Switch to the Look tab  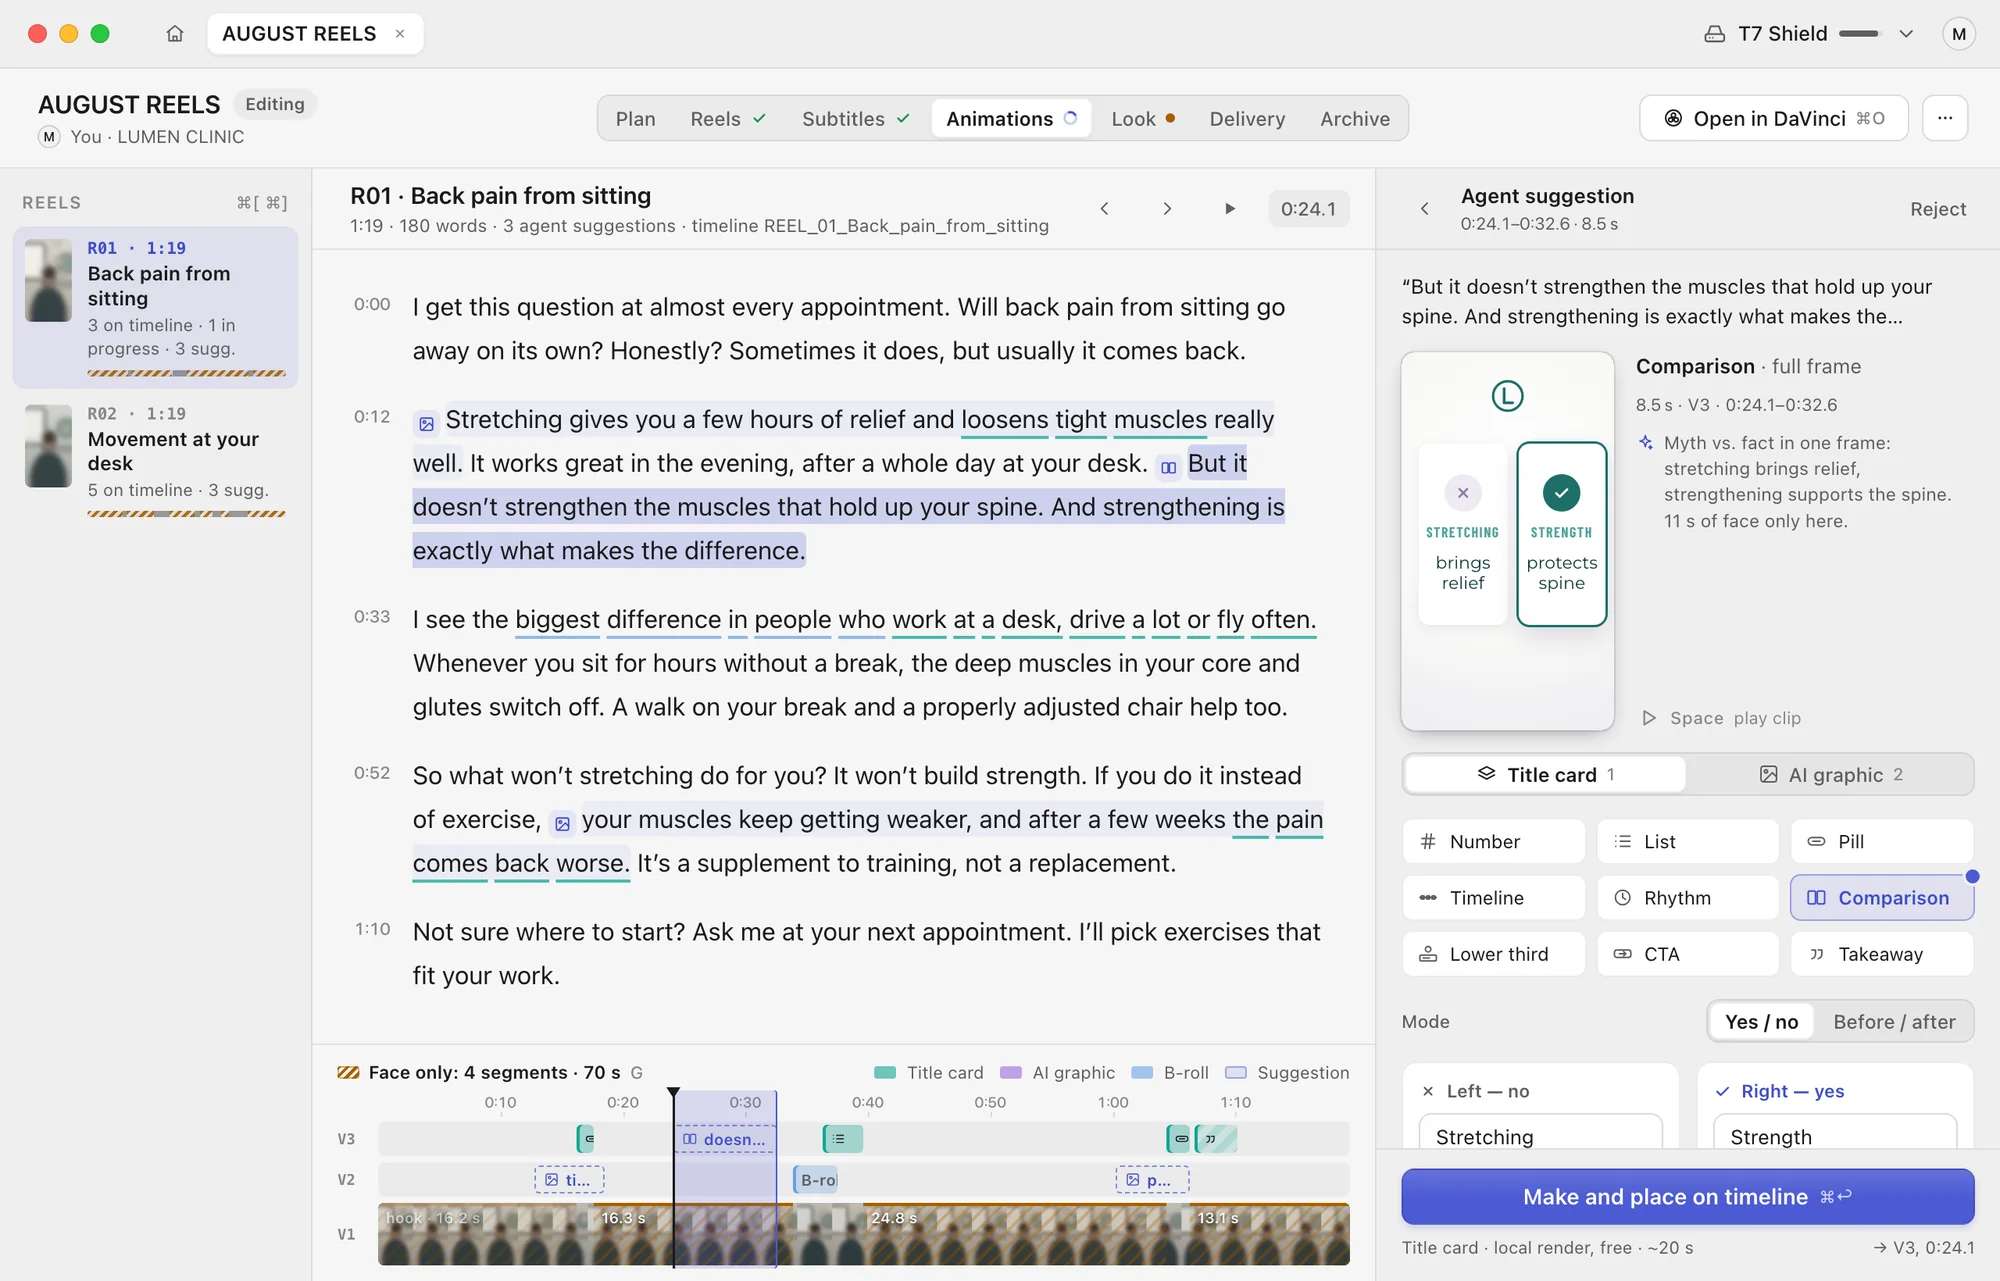pos(1143,119)
